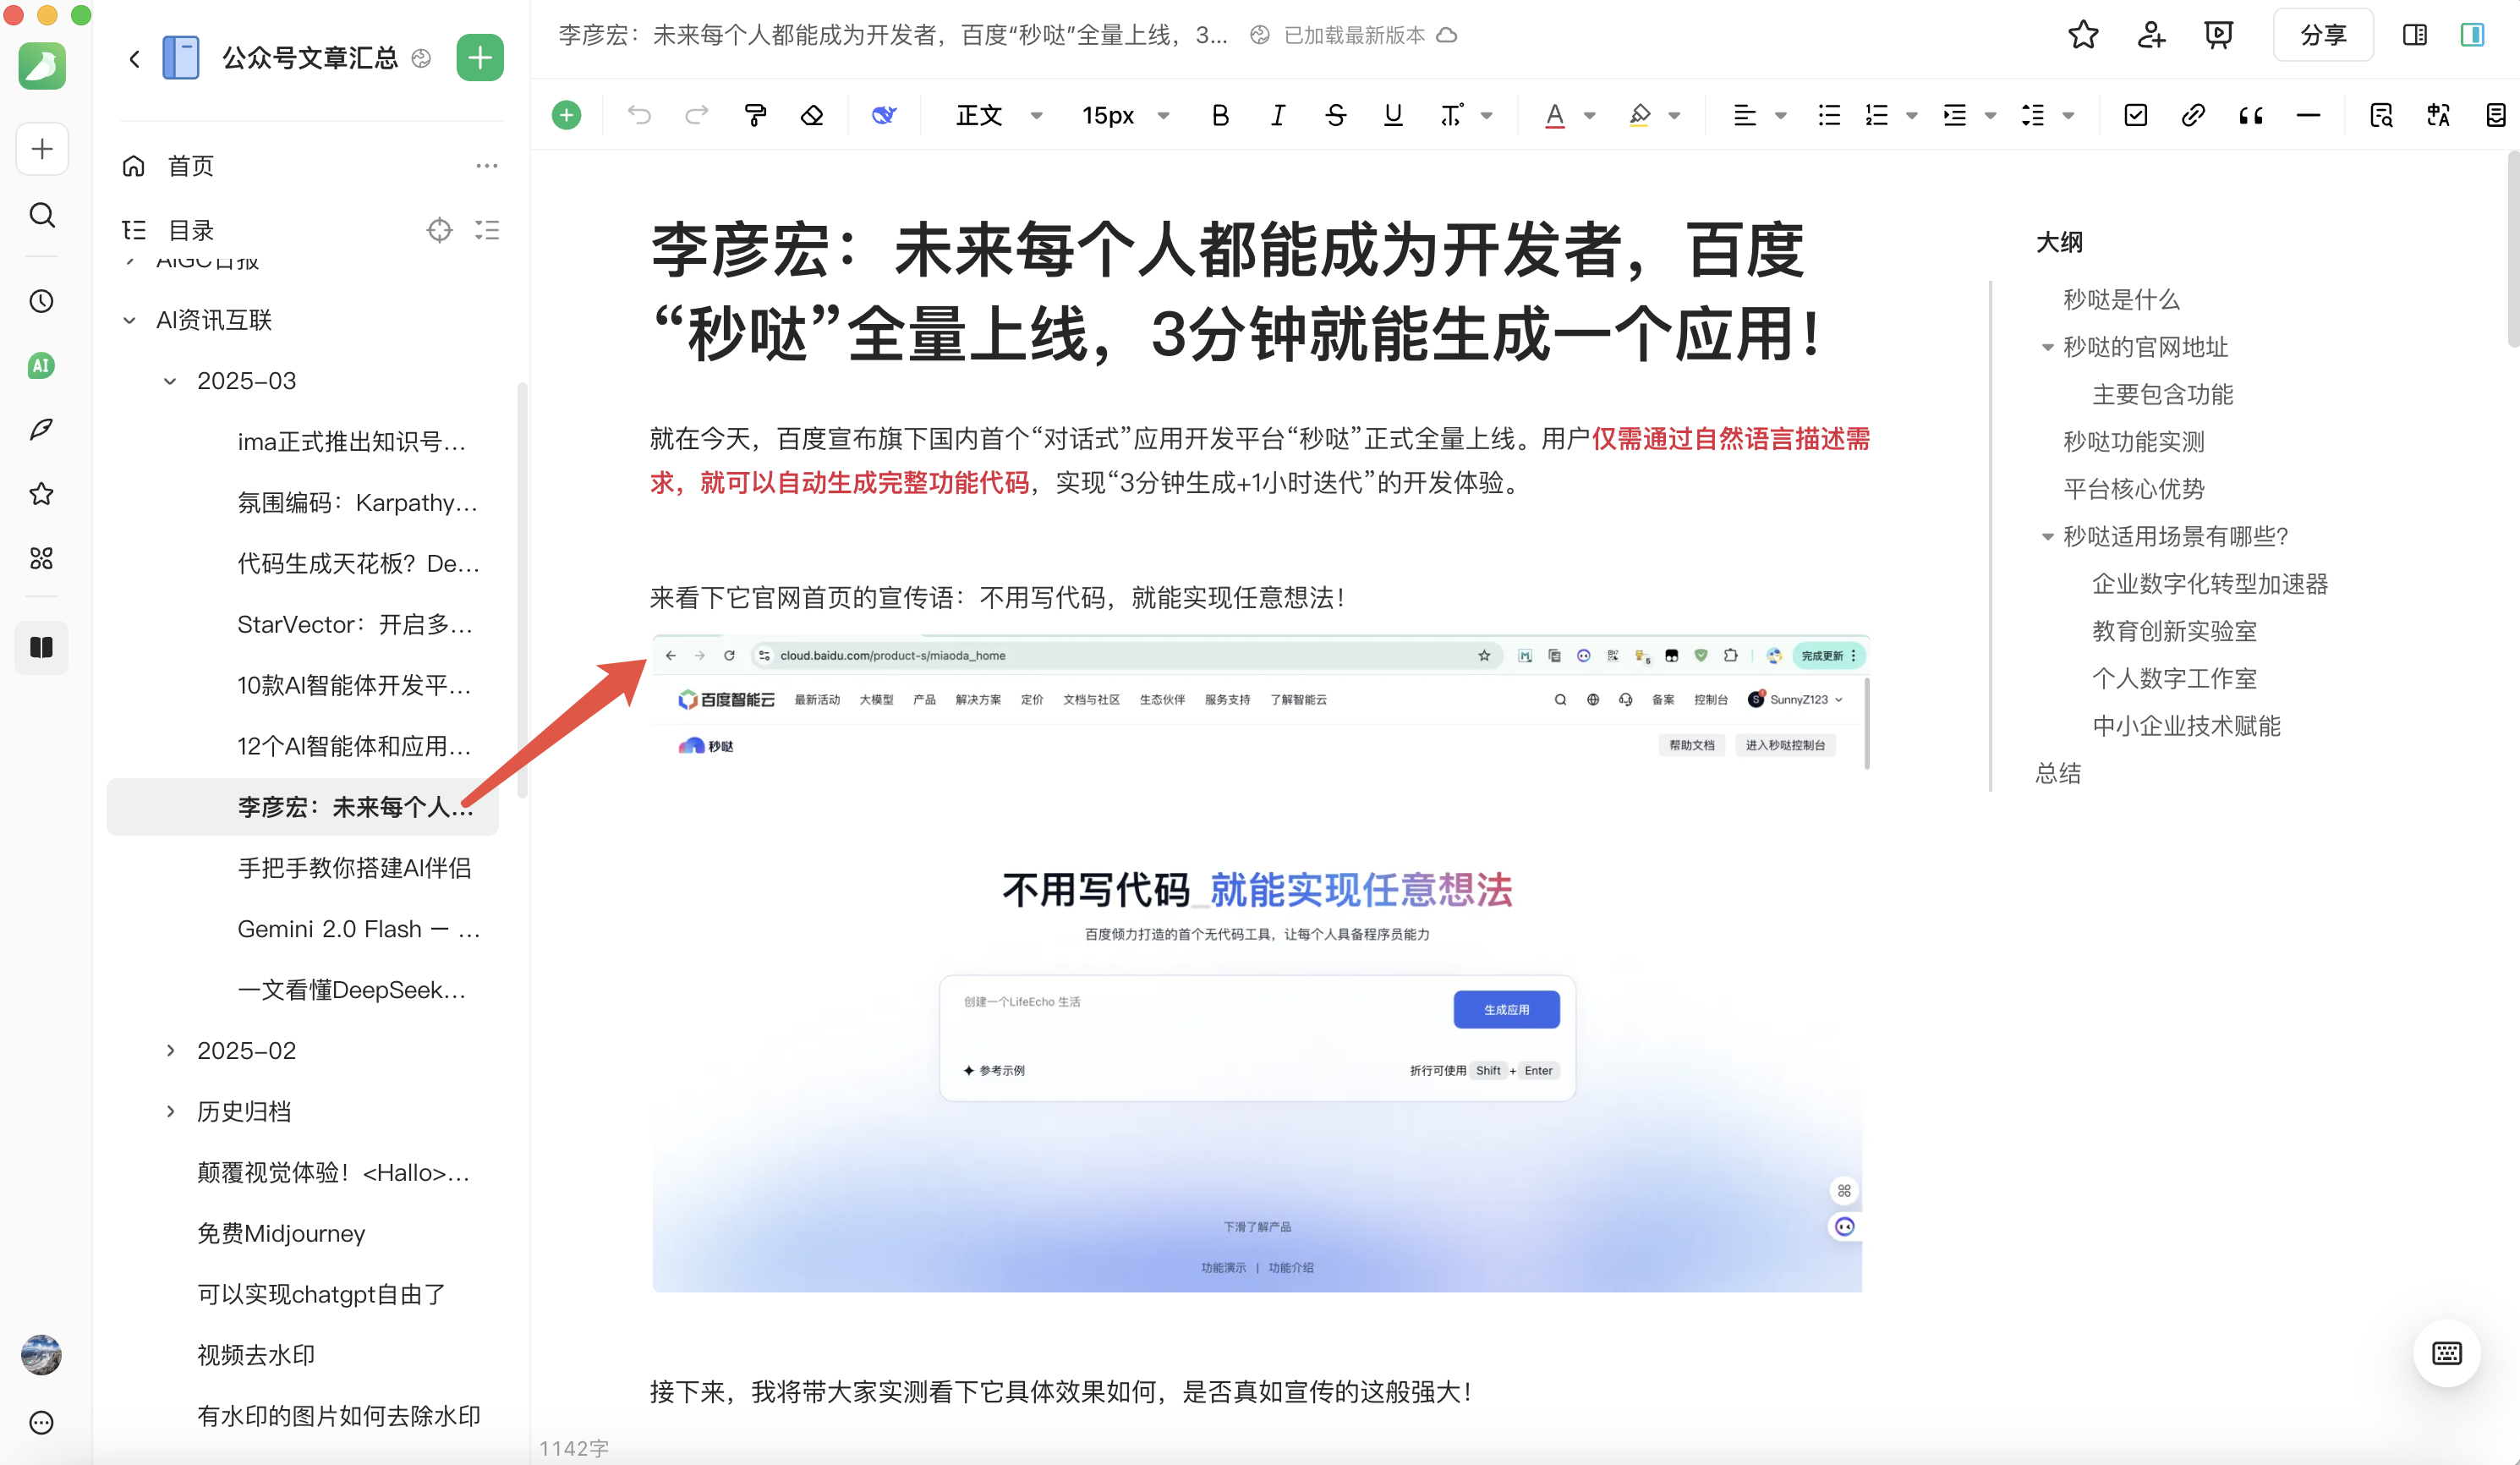
Task: Click the 分享 share button
Action: click(x=2322, y=35)
